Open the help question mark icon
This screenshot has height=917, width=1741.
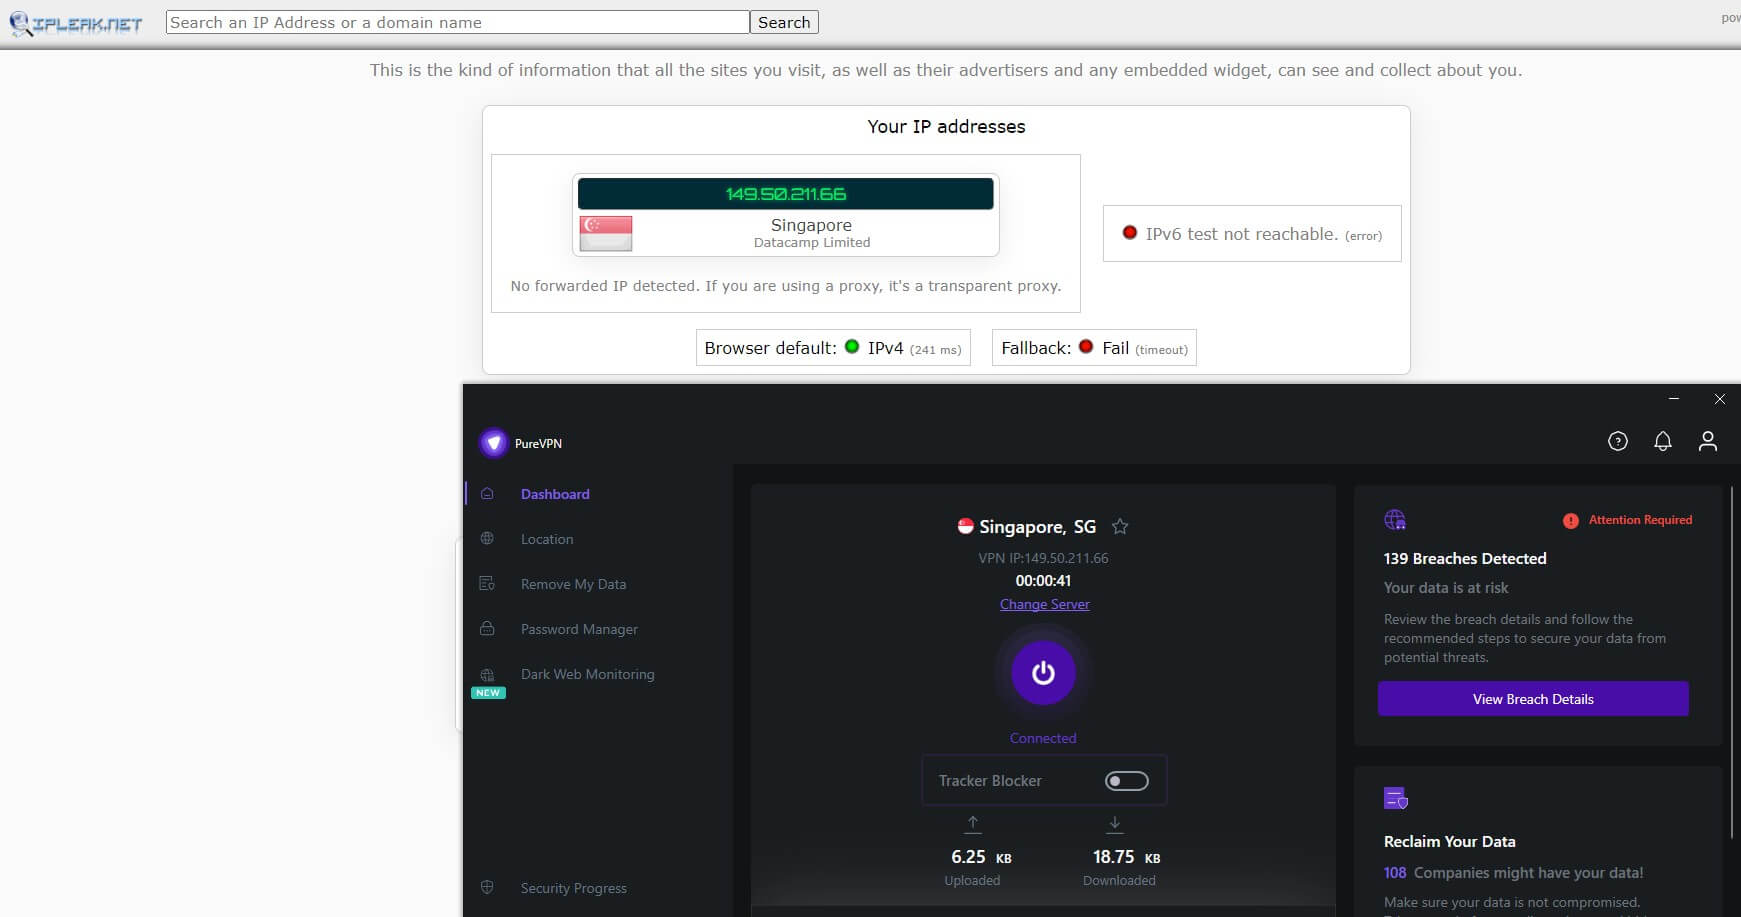click(x=1617, y=441)
